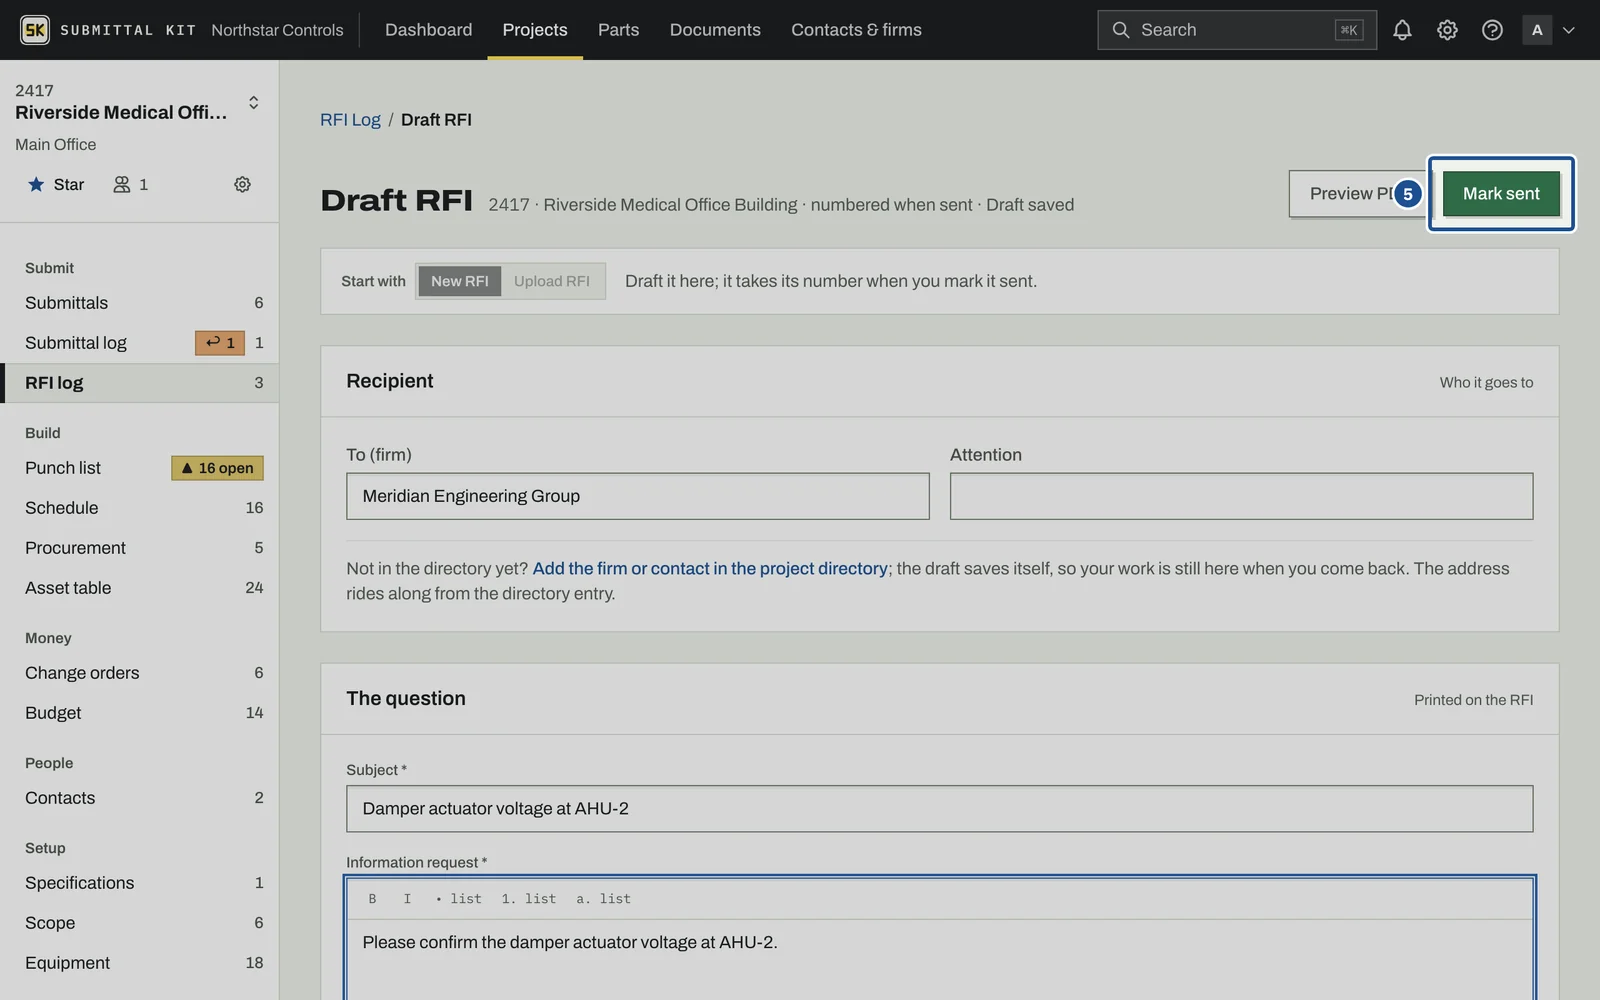
Task: Go to the Dashboard tab
Action: click(428, 30)
